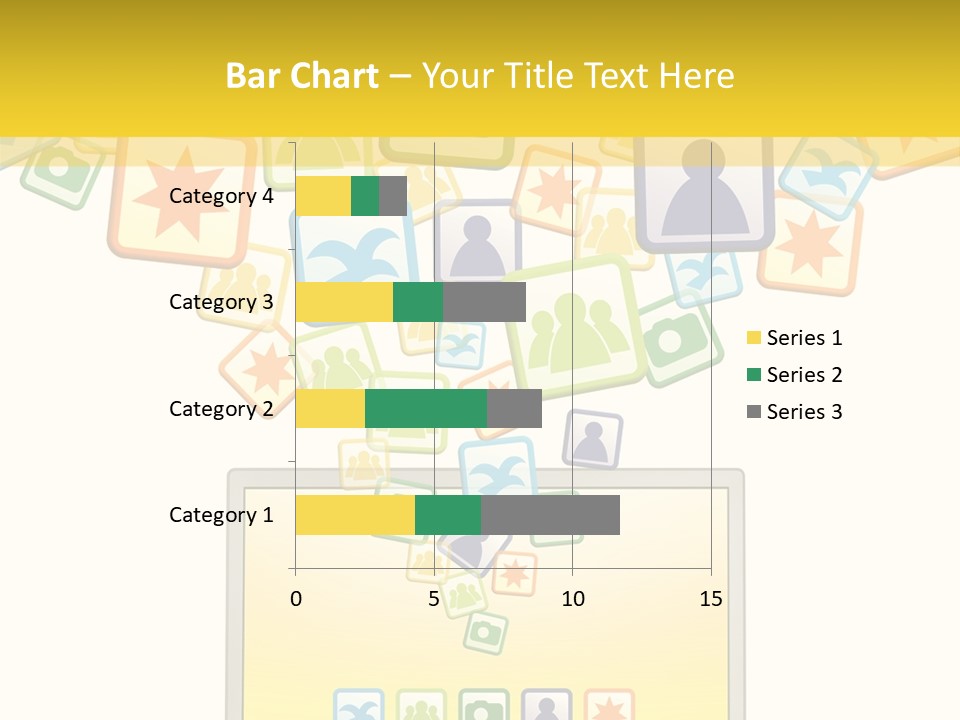Click the gray segment of Category 3 bar
960x720 pixels.
484,302
